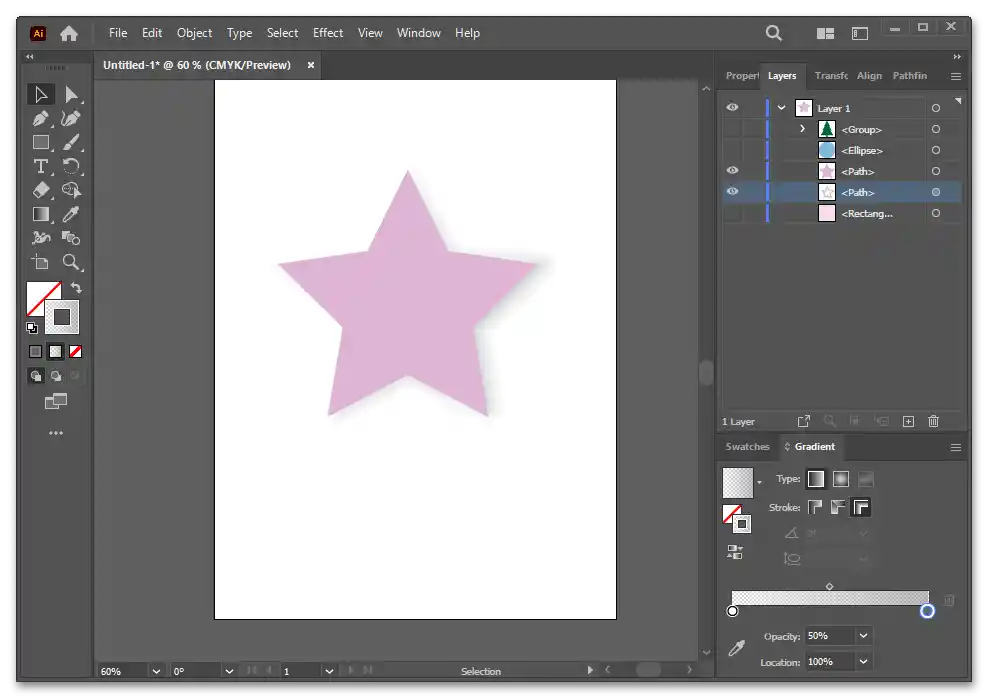Select the Pen tool
The width and height of the screenshot is (988, 698).
point(41,119)
